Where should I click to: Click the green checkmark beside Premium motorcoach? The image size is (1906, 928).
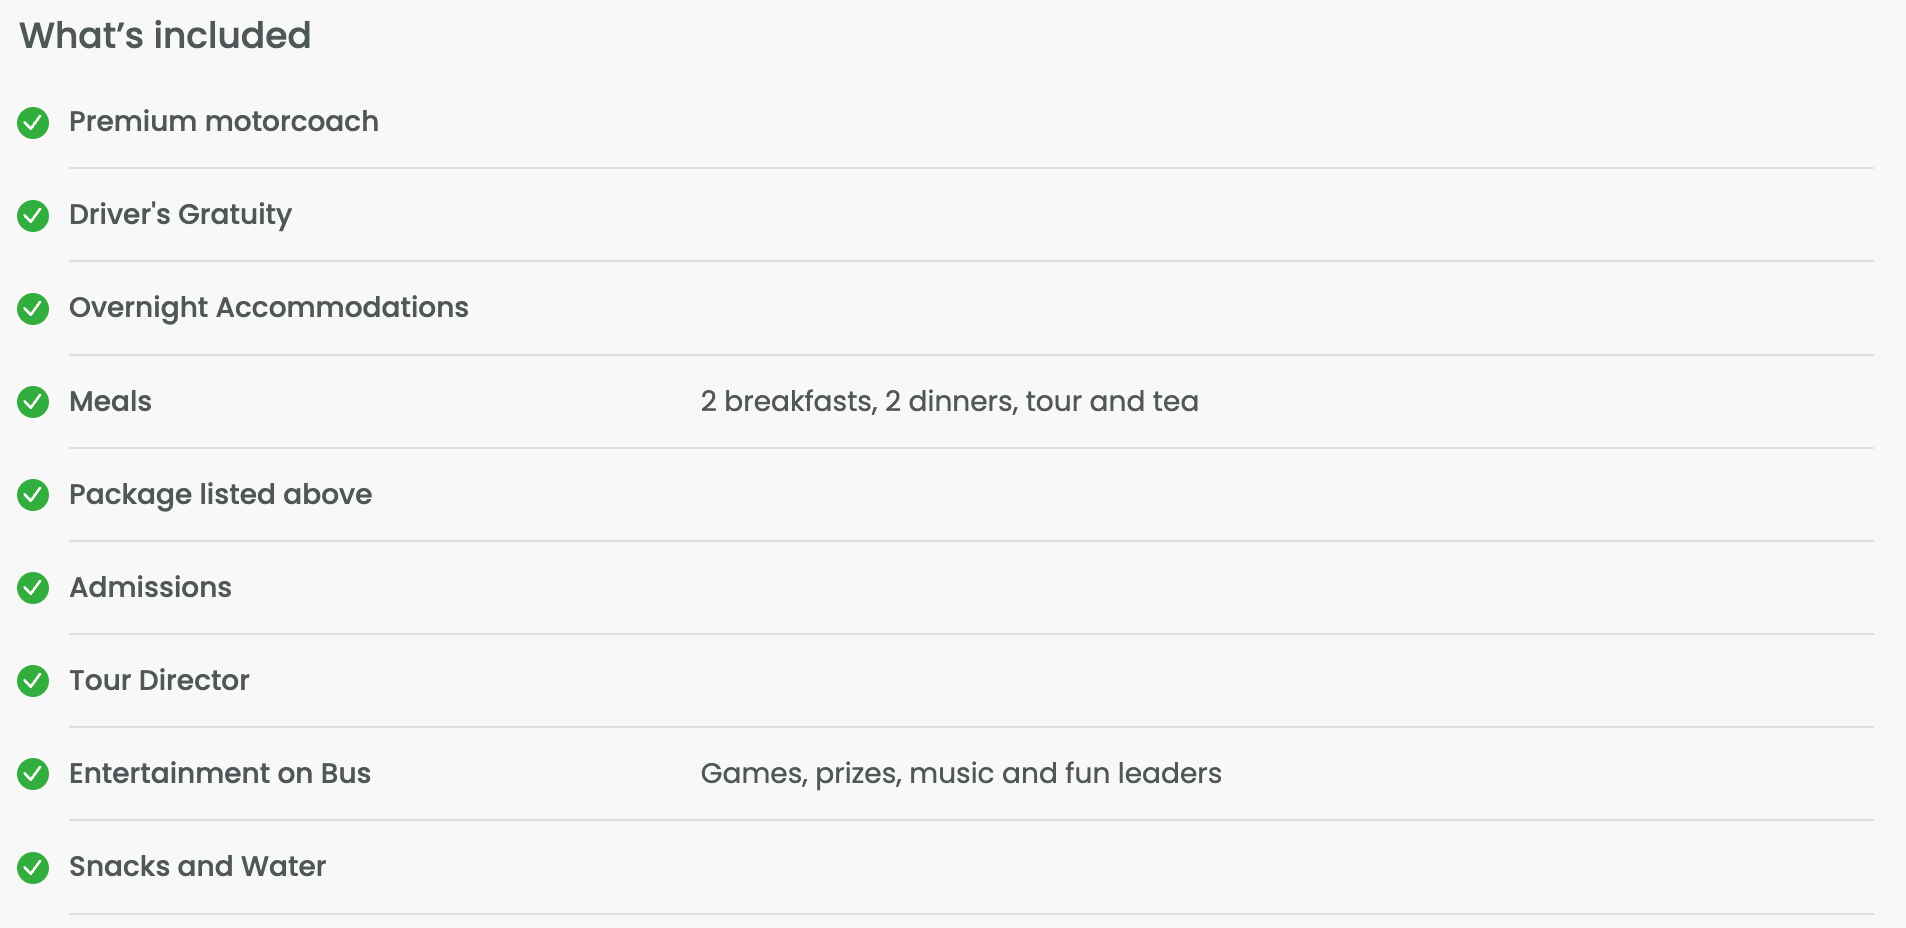point(33,123)
